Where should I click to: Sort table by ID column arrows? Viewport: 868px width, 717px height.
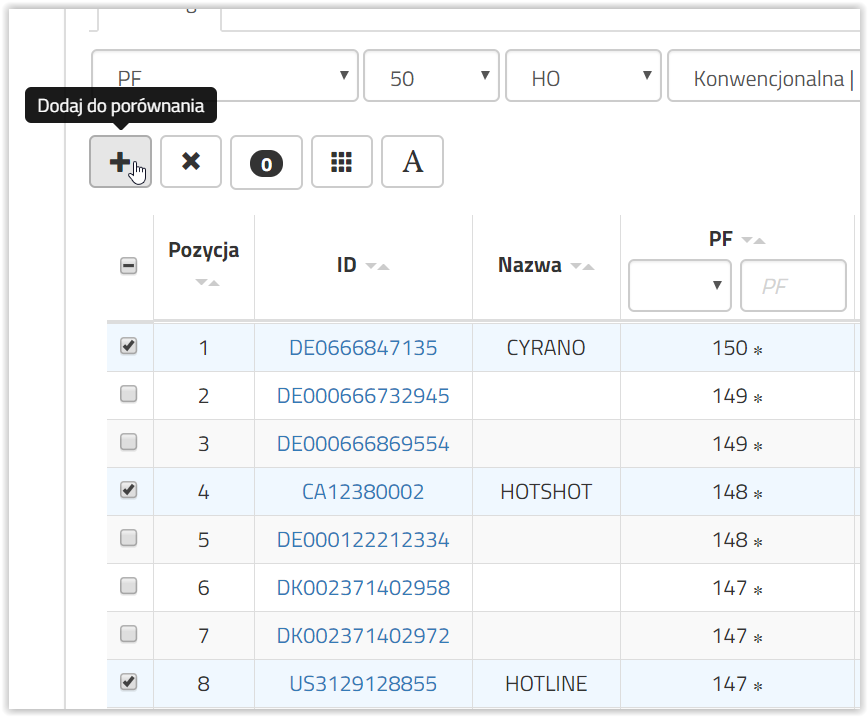378,266
